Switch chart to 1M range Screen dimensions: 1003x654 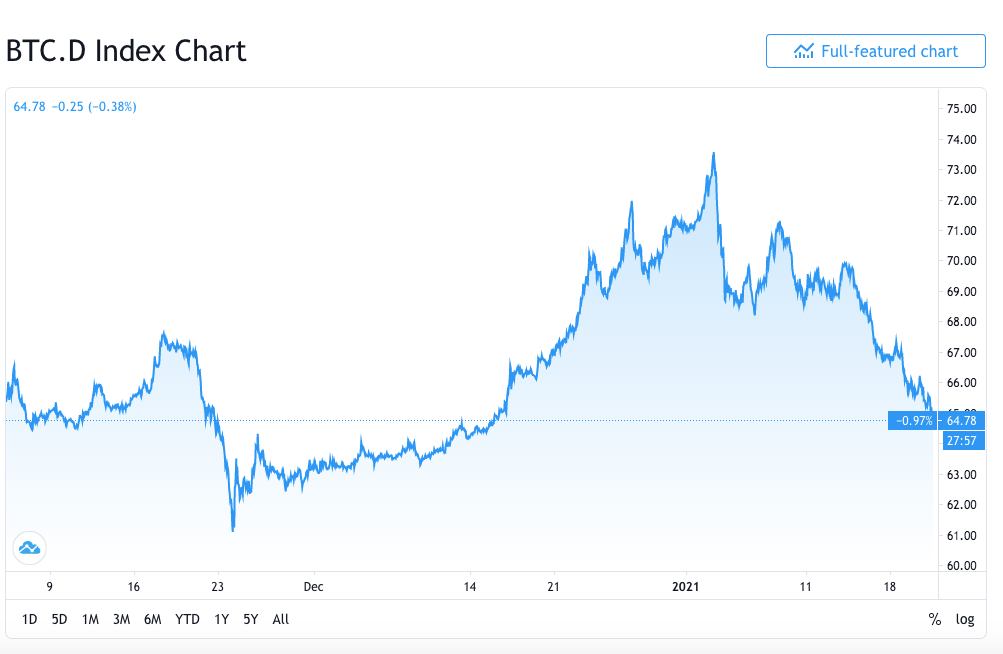[x=90, y=619]
